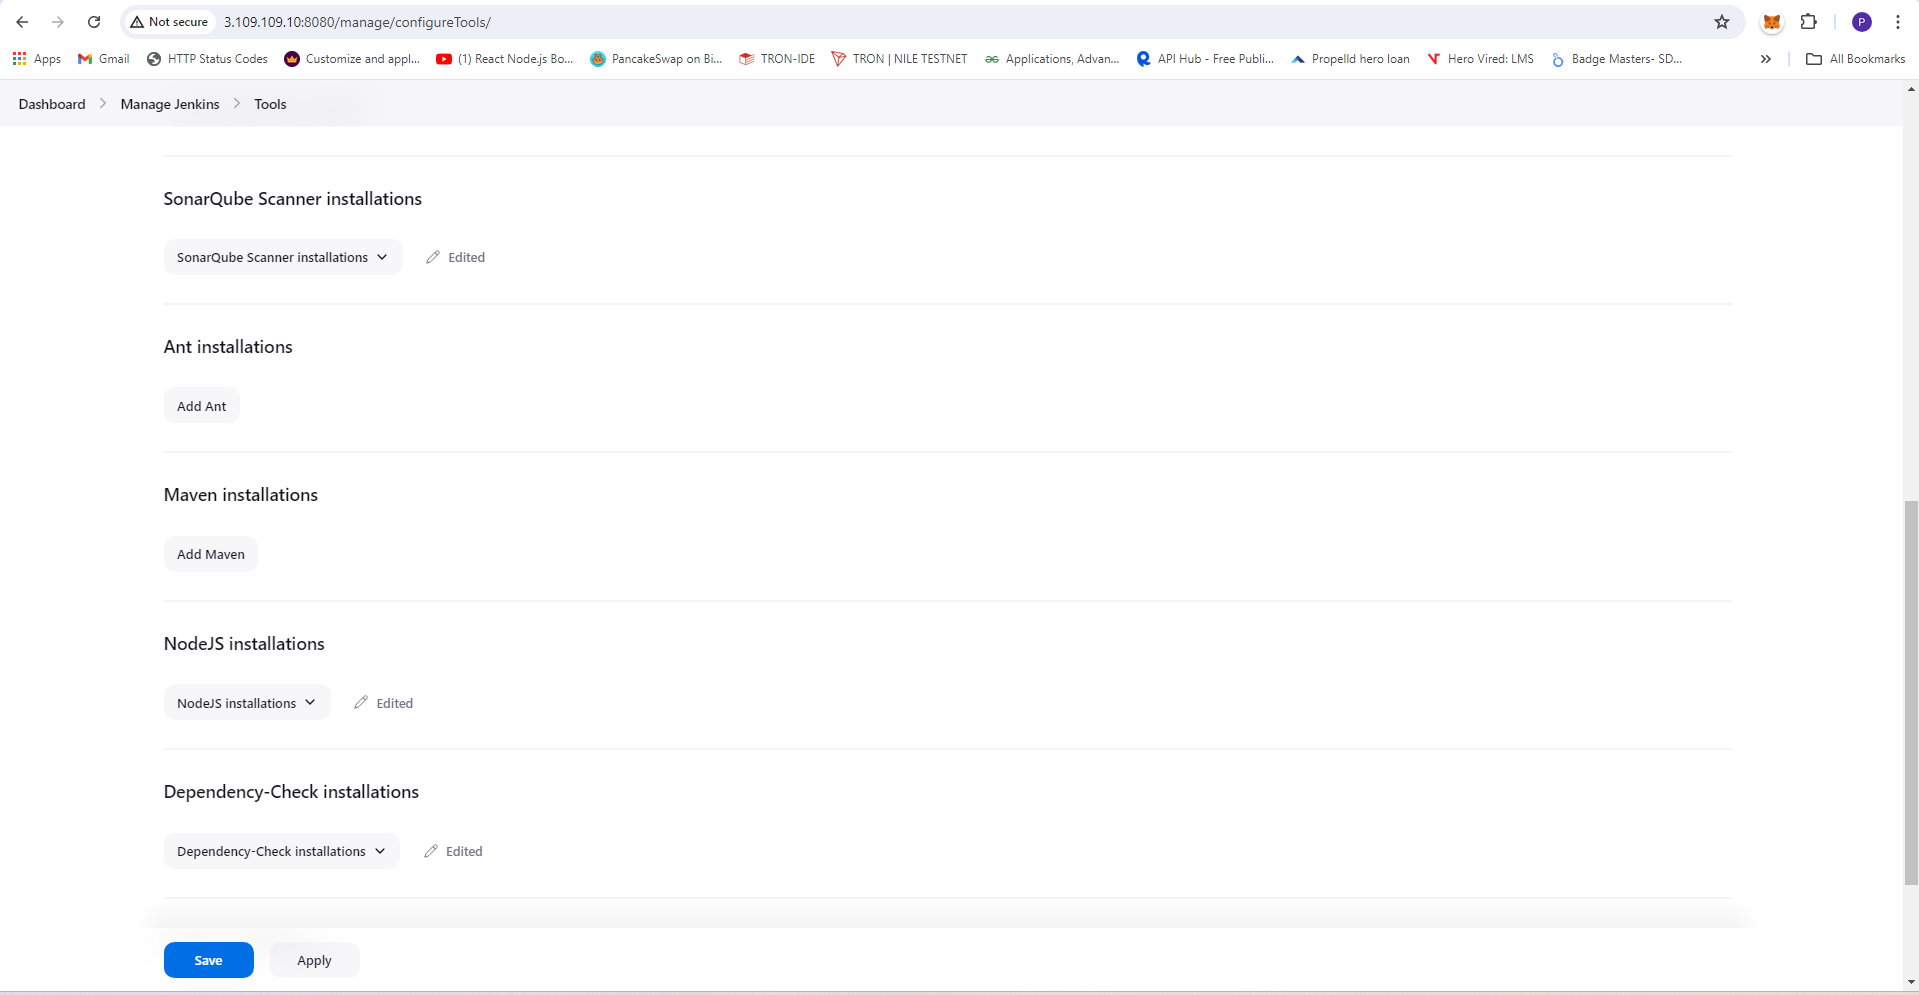Click the NodeJS installations heading
The width and height of the screenshot is (1919, 995).
(244, 644)
